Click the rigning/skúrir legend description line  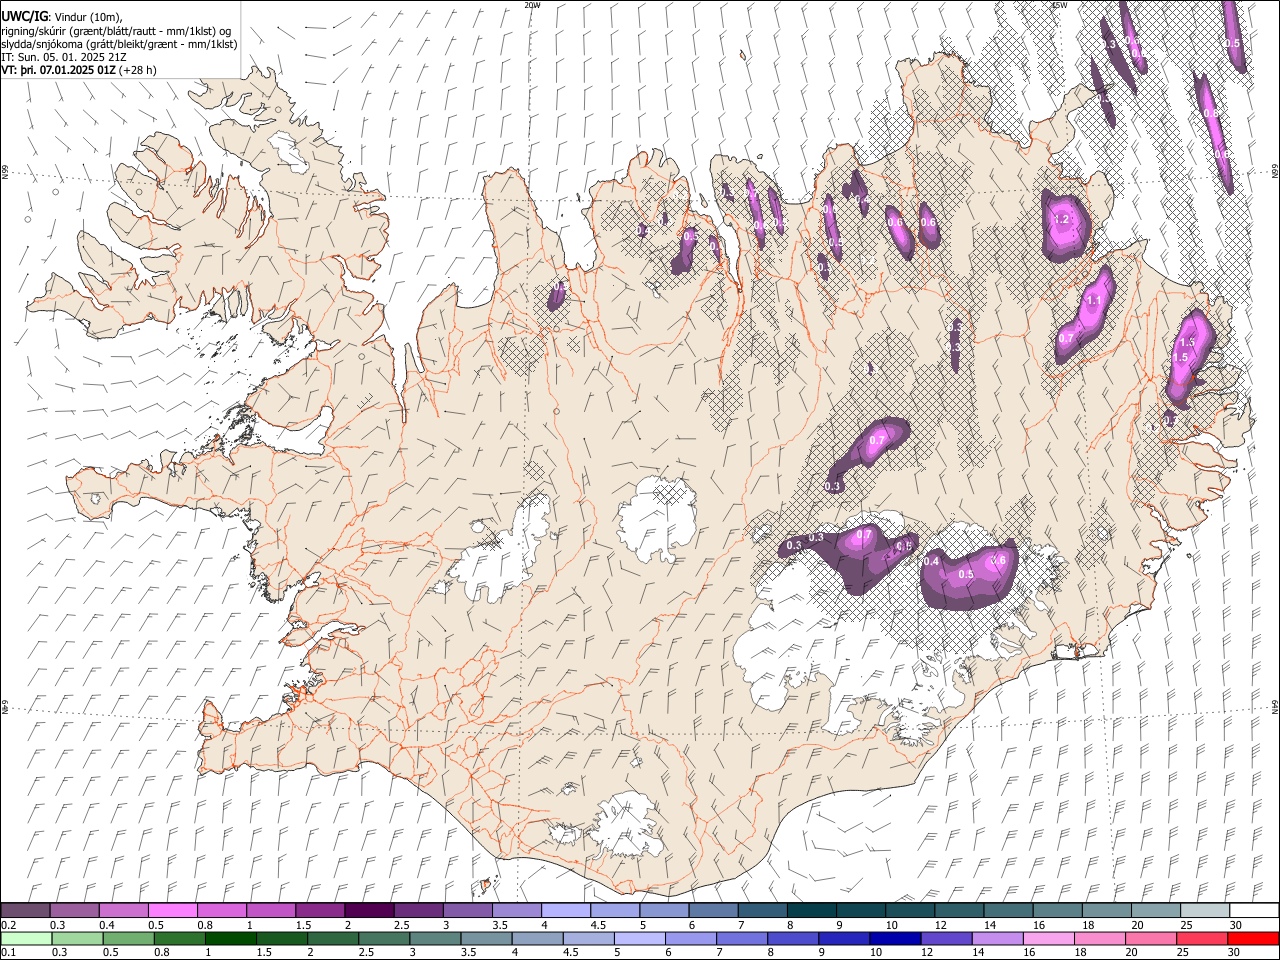pyautogui.click(x=116, y=31)
